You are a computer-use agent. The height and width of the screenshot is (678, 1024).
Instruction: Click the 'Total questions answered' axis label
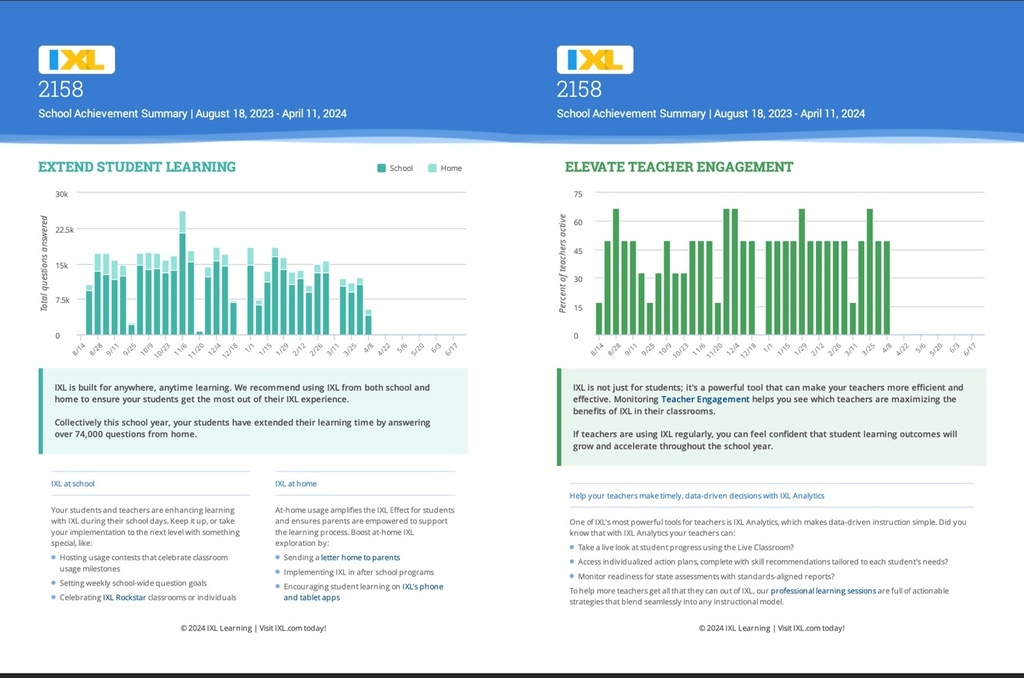pos(44,264)
